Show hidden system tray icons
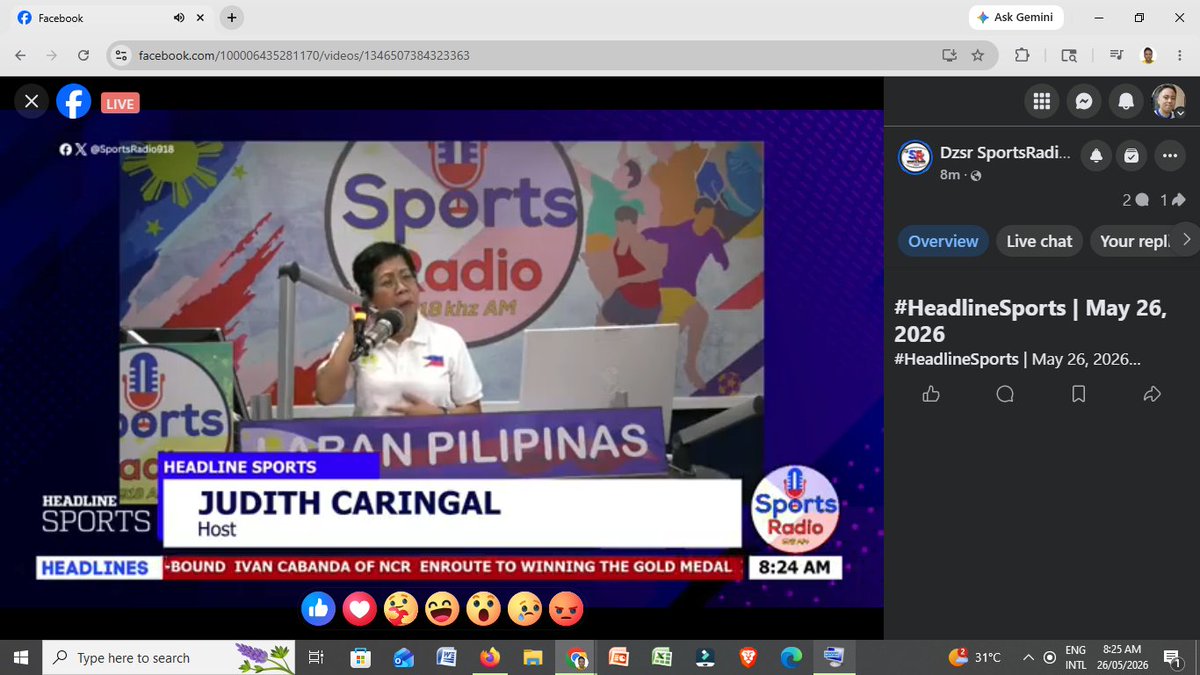This screenshot has height=675, width=1200. [x=1028, y=657]
